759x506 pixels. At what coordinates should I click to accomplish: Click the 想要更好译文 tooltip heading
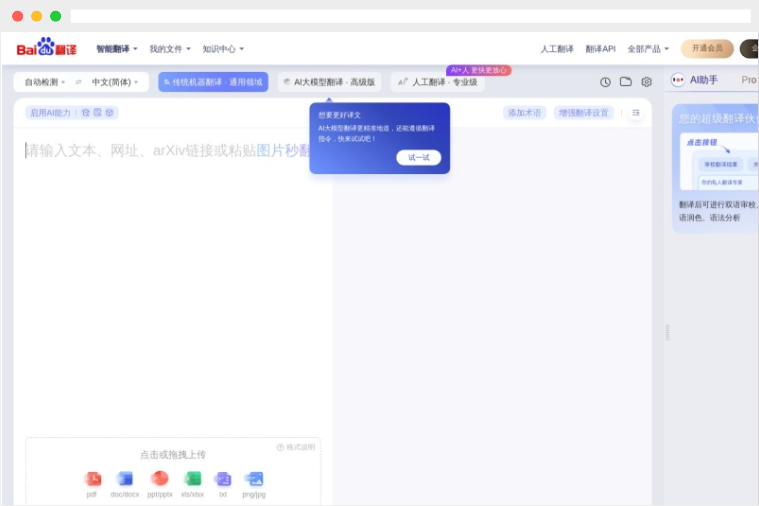339,115
